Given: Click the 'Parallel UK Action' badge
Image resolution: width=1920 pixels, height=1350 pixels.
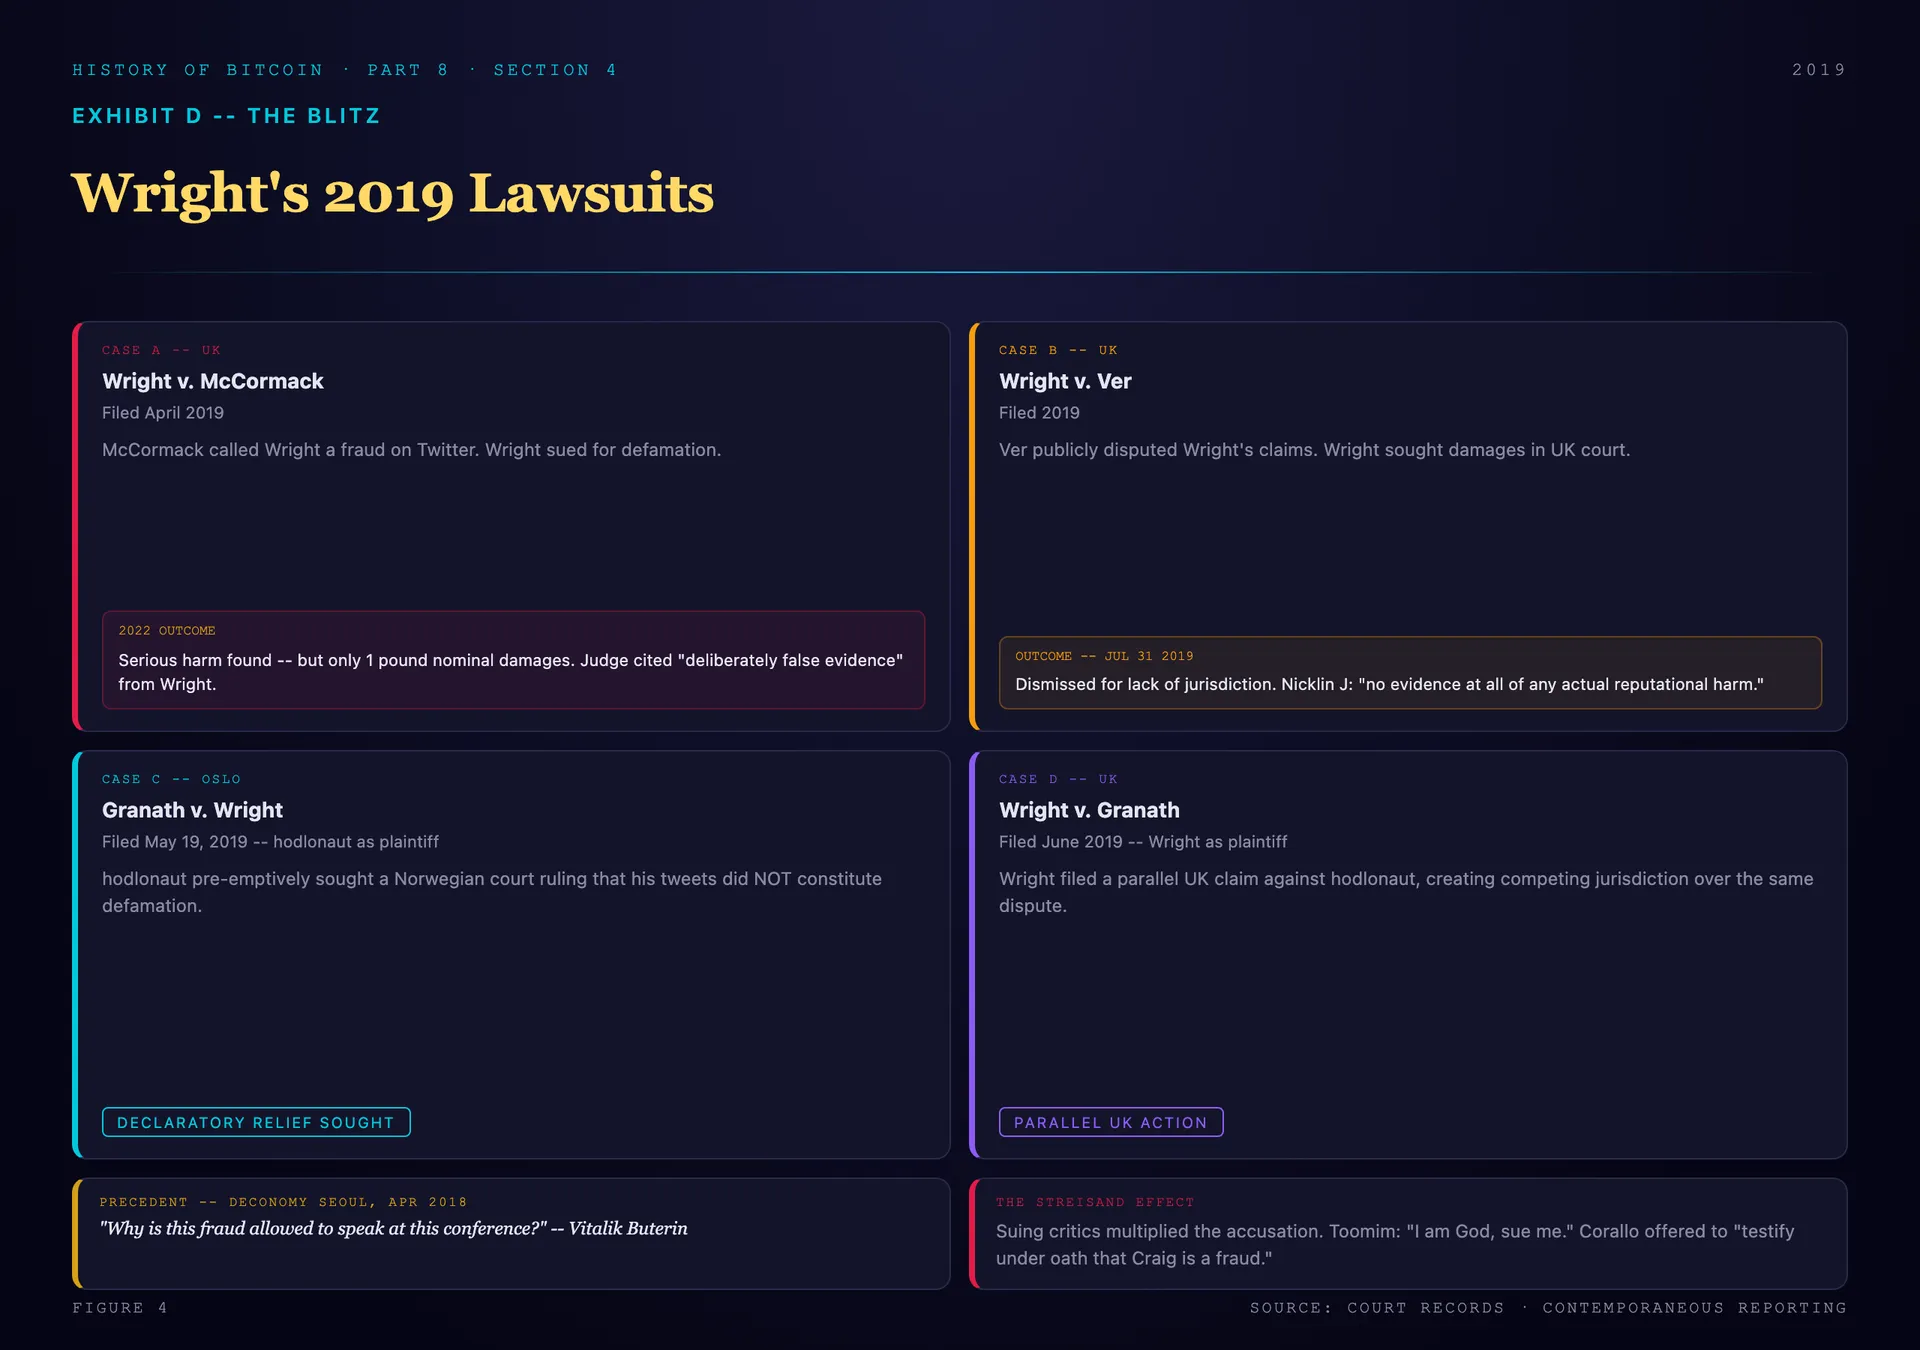Looking at the screenshot, I should pos(1111,1122).
